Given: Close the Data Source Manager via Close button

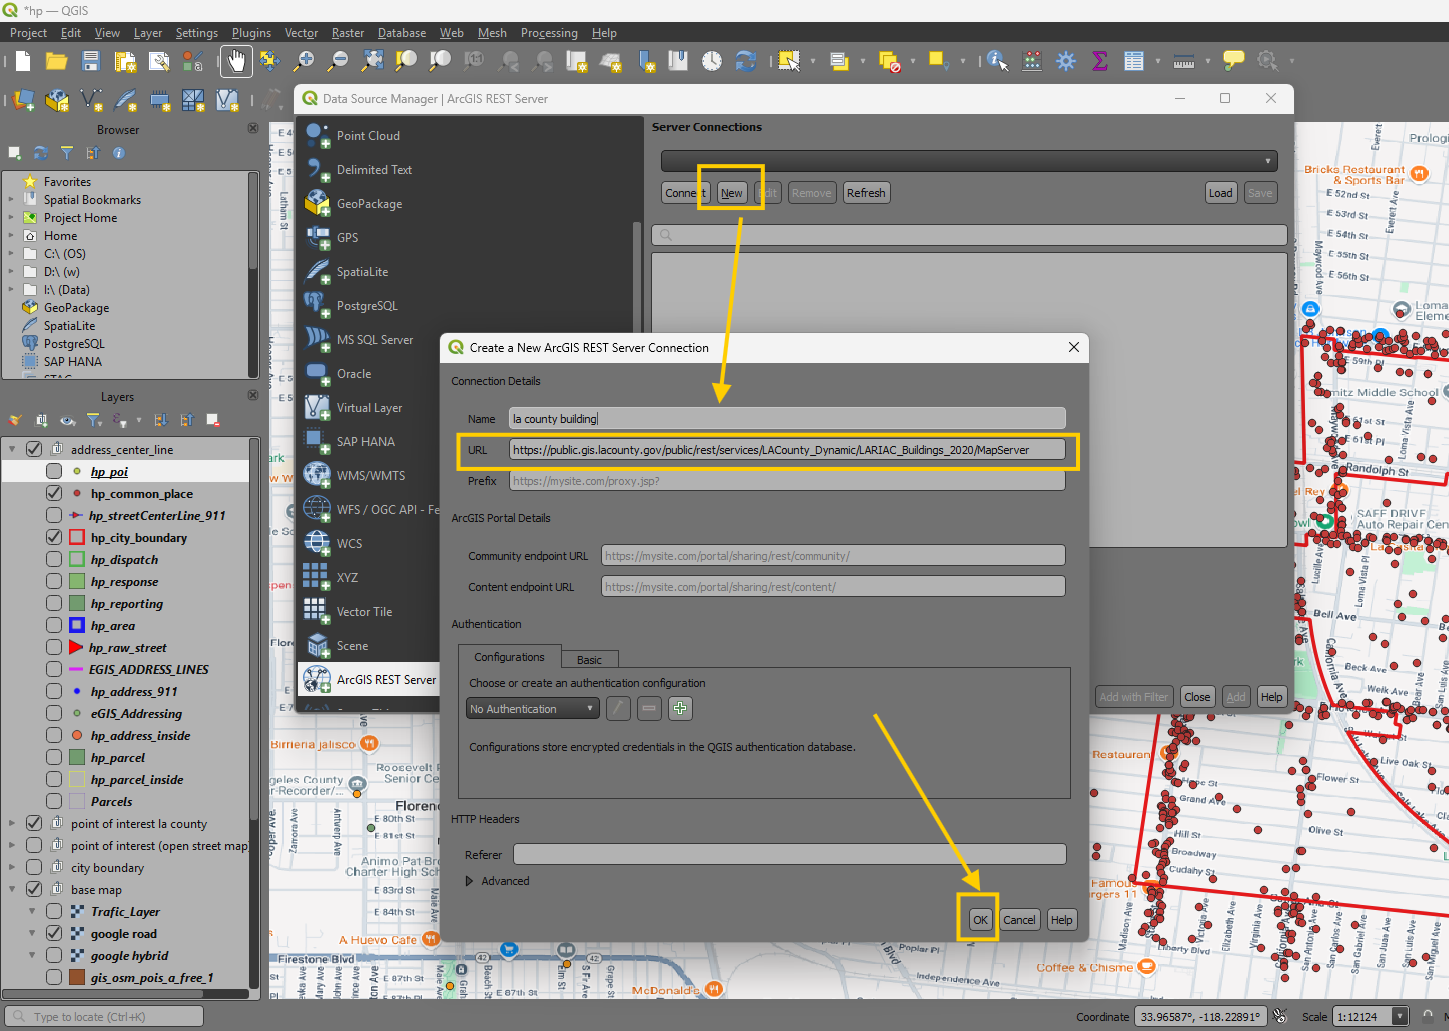Looking at the screenshot, I should point(1197,697).
